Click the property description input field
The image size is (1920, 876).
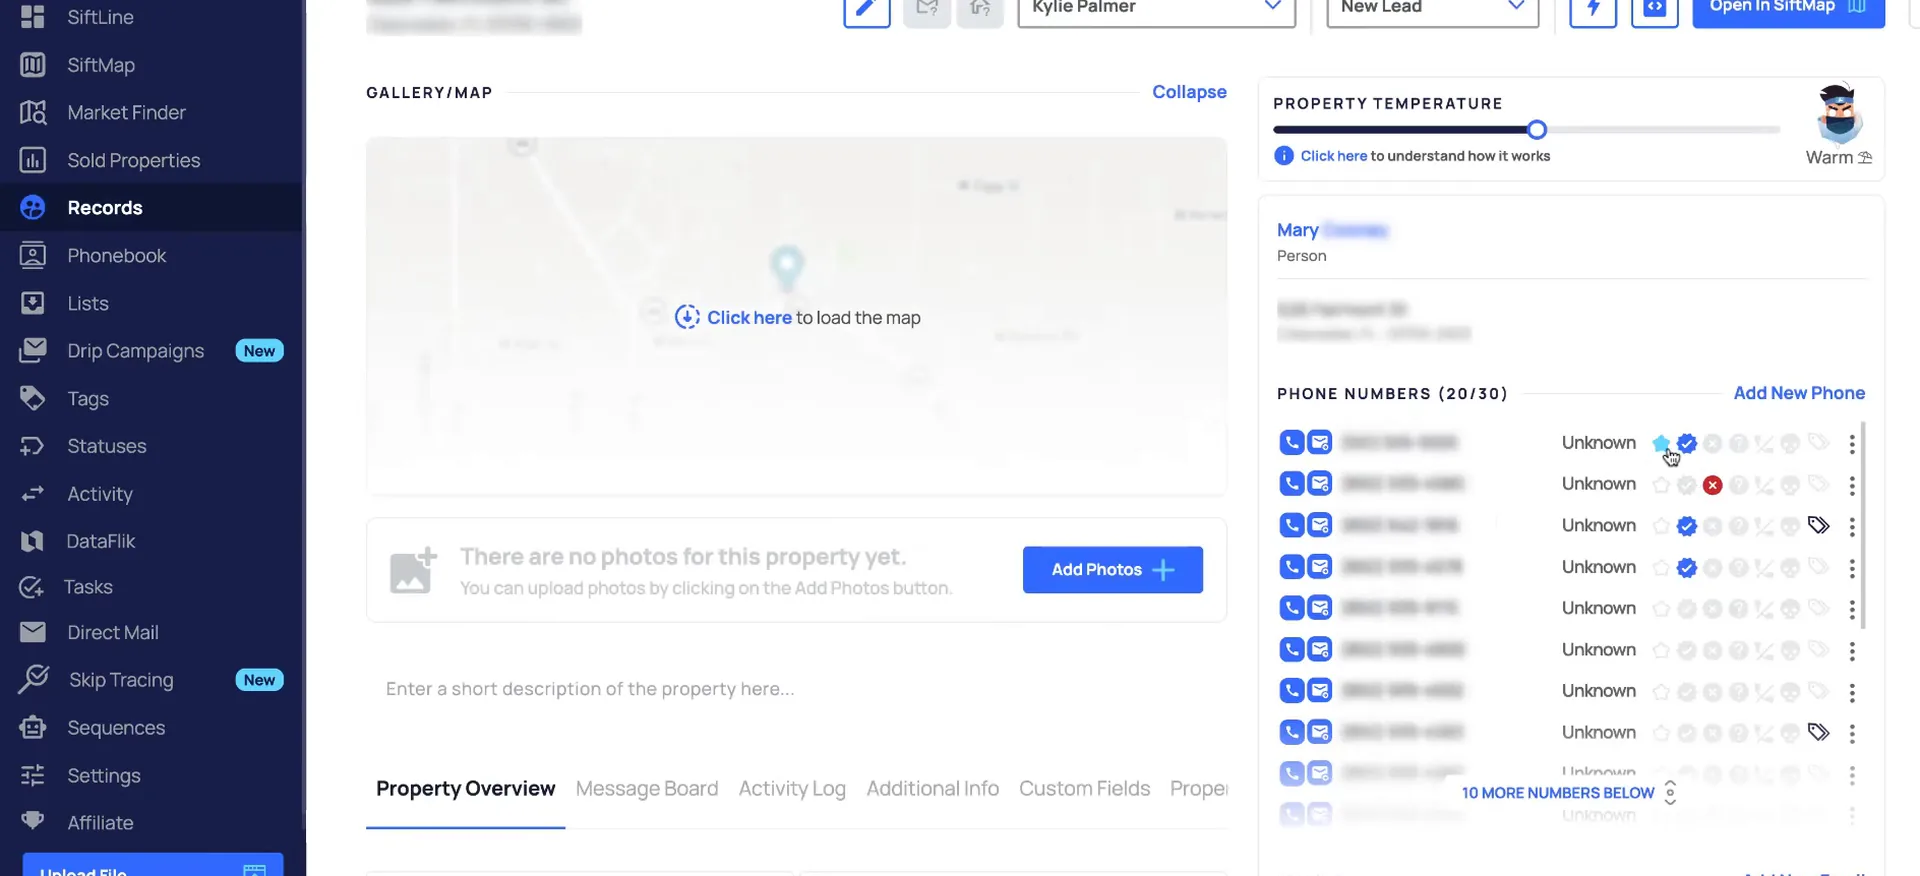pyautogui.click(x=796, y=689)
